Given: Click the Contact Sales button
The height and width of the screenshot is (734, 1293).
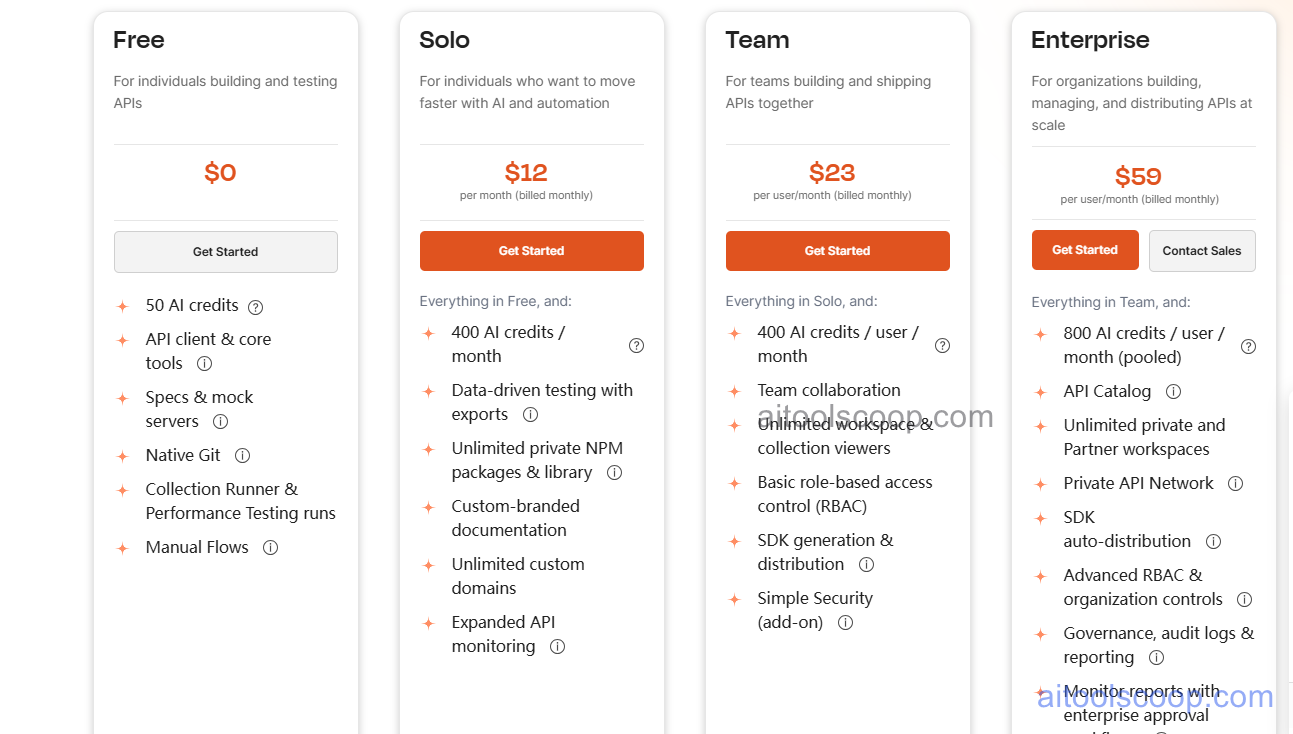Looking at the screenshot, I should [1202, 251].
